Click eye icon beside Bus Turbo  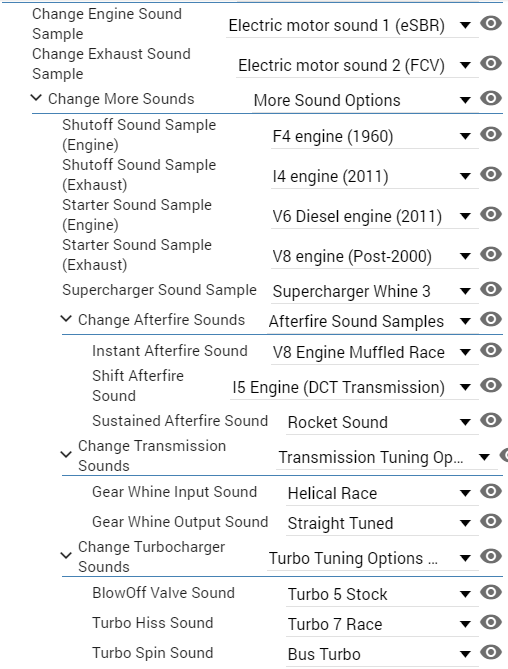click(x=491, y=652)
